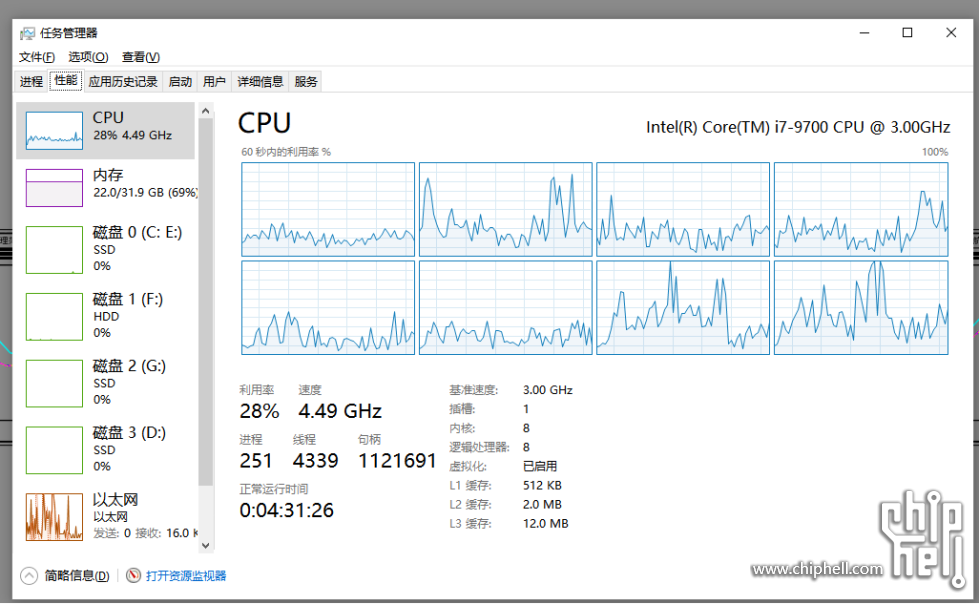979x604 pixels.
Task: Open the 文件(F) menu
Action: tap(36, 57)
